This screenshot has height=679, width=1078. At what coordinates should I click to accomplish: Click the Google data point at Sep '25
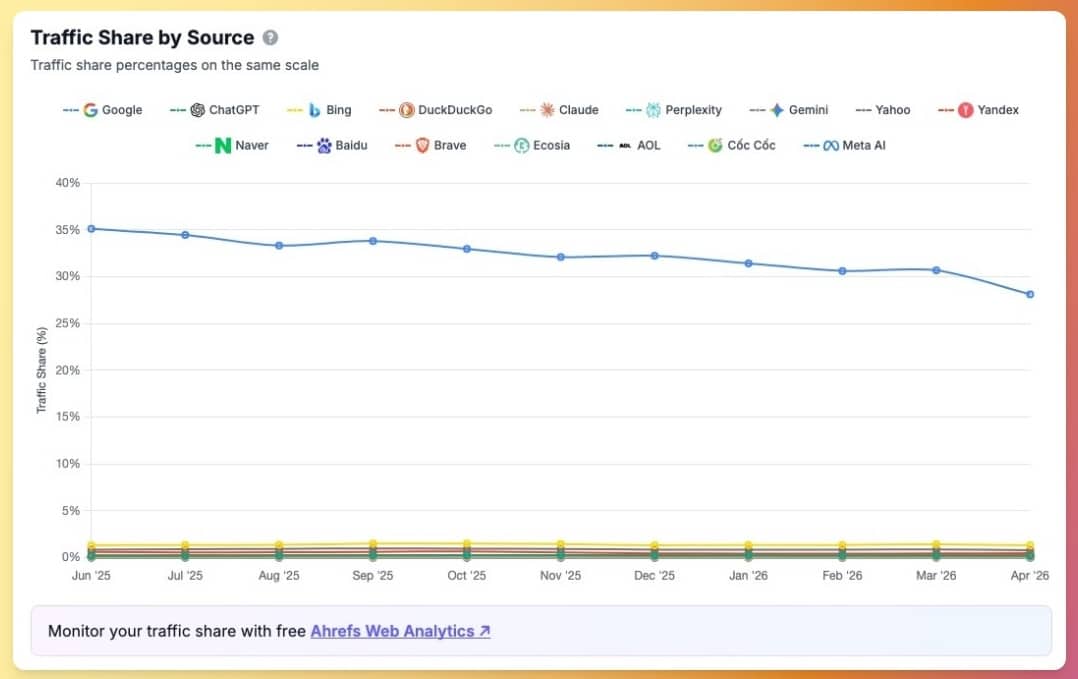pos(373,241)
